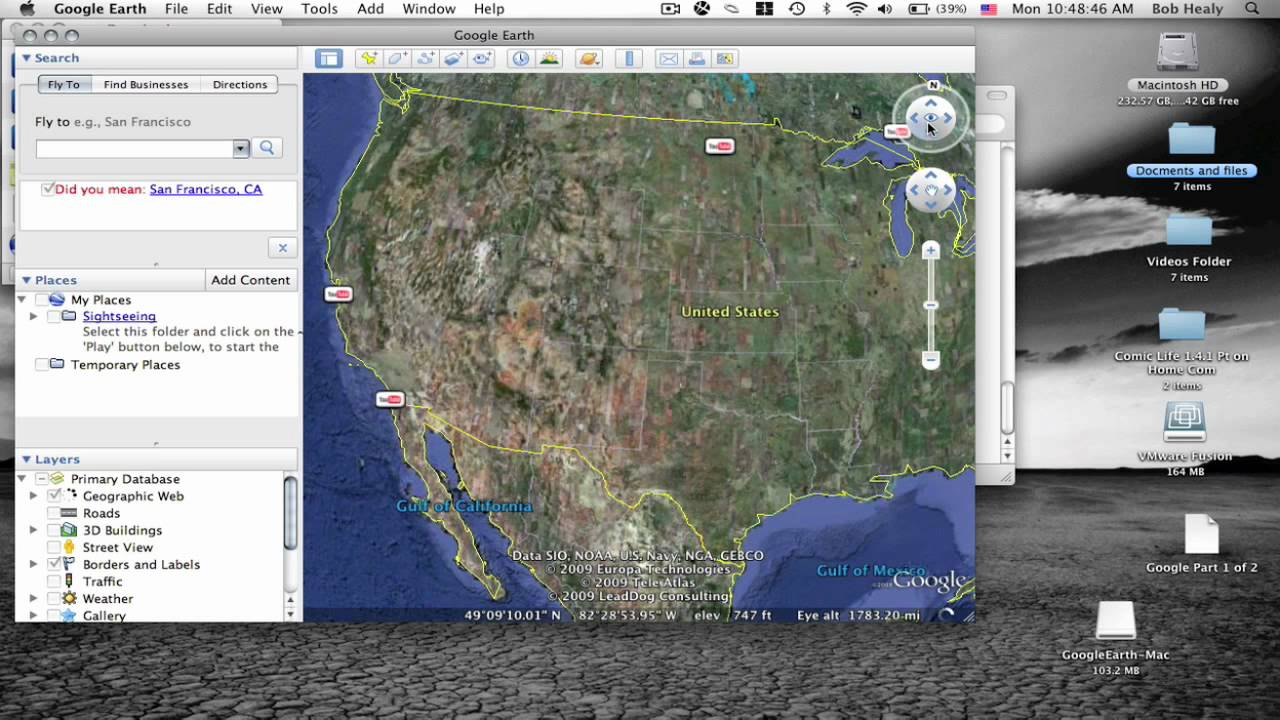Expand the Weather layer tree arrow
1280x720 pixels.
pyautogui.click(x=33, y=598)
